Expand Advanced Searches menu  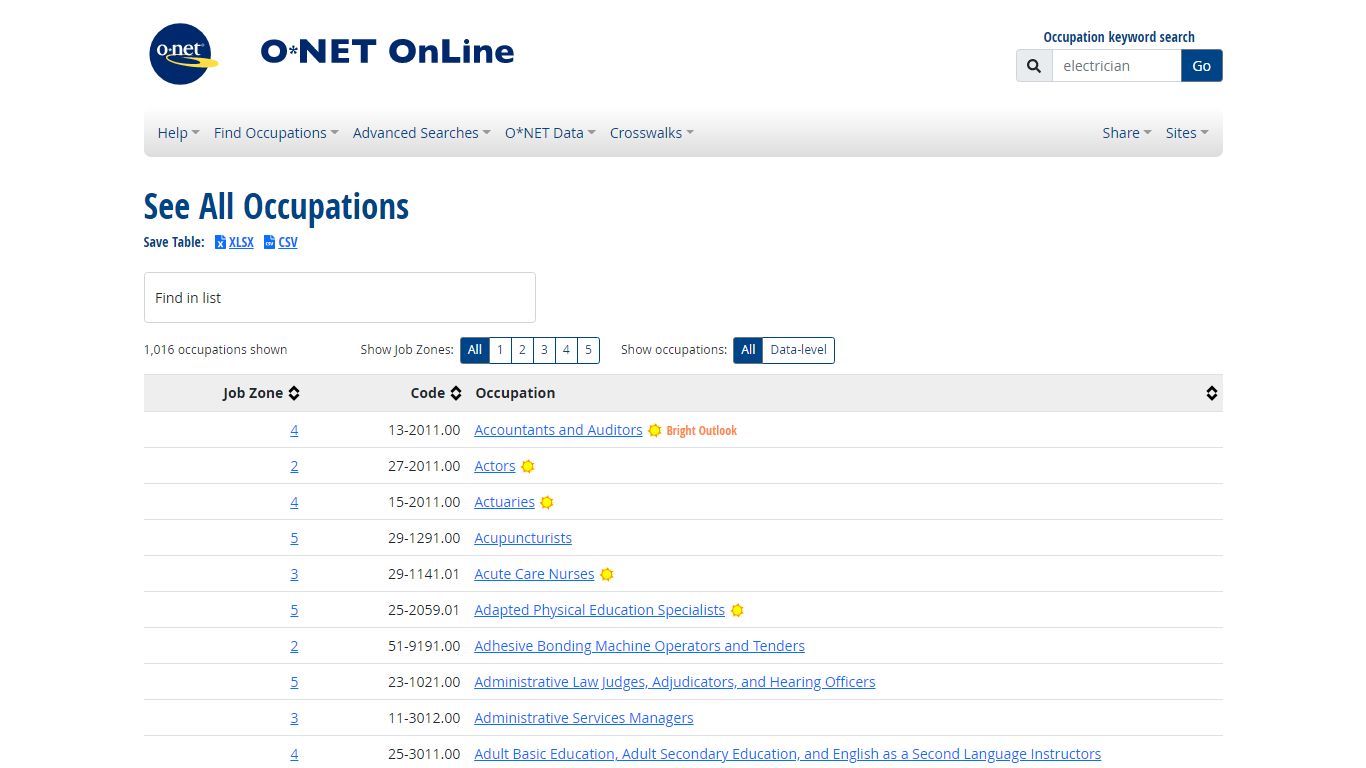(x=421, y=133)
